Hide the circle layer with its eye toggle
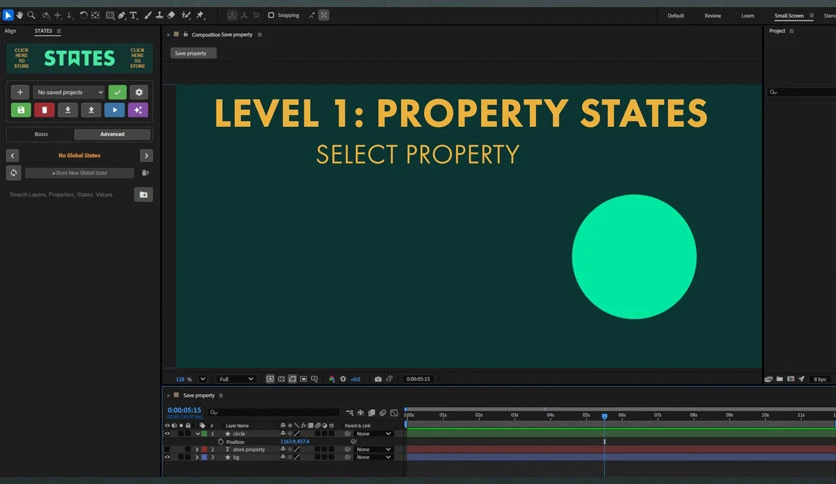The height and width of the screenshot is (484, 836). click(167, 434)
